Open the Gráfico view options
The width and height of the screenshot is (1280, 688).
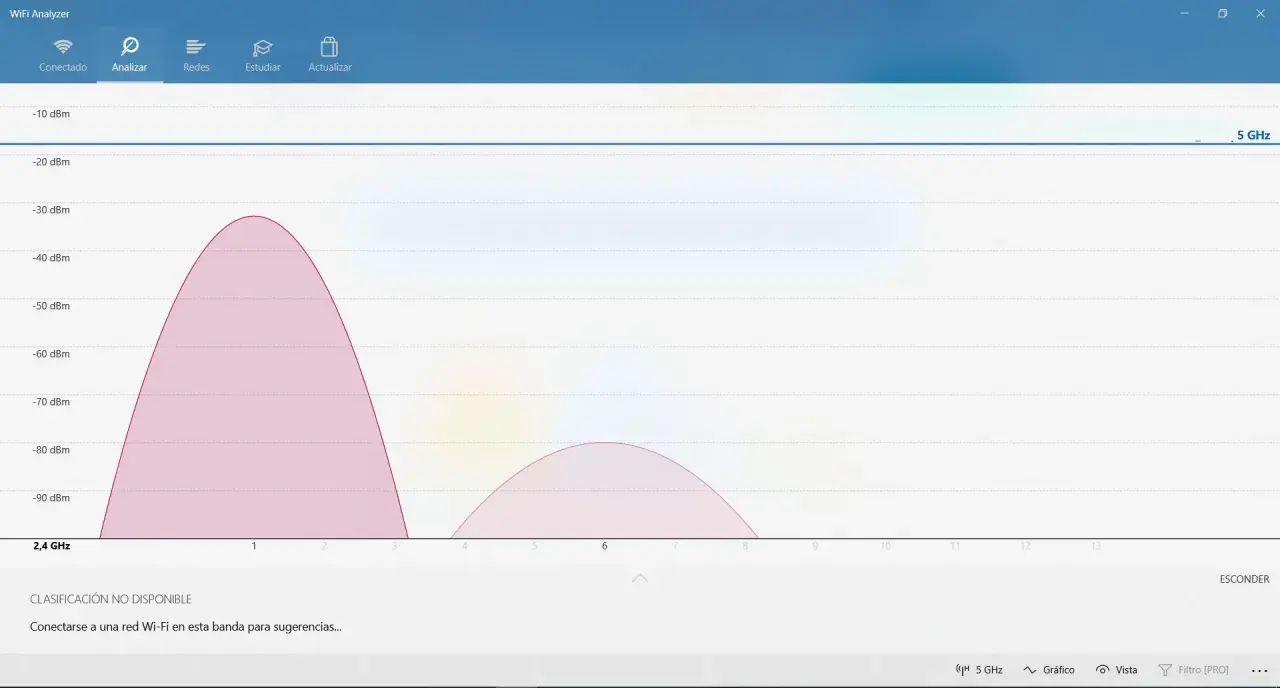coord(1049,670)
